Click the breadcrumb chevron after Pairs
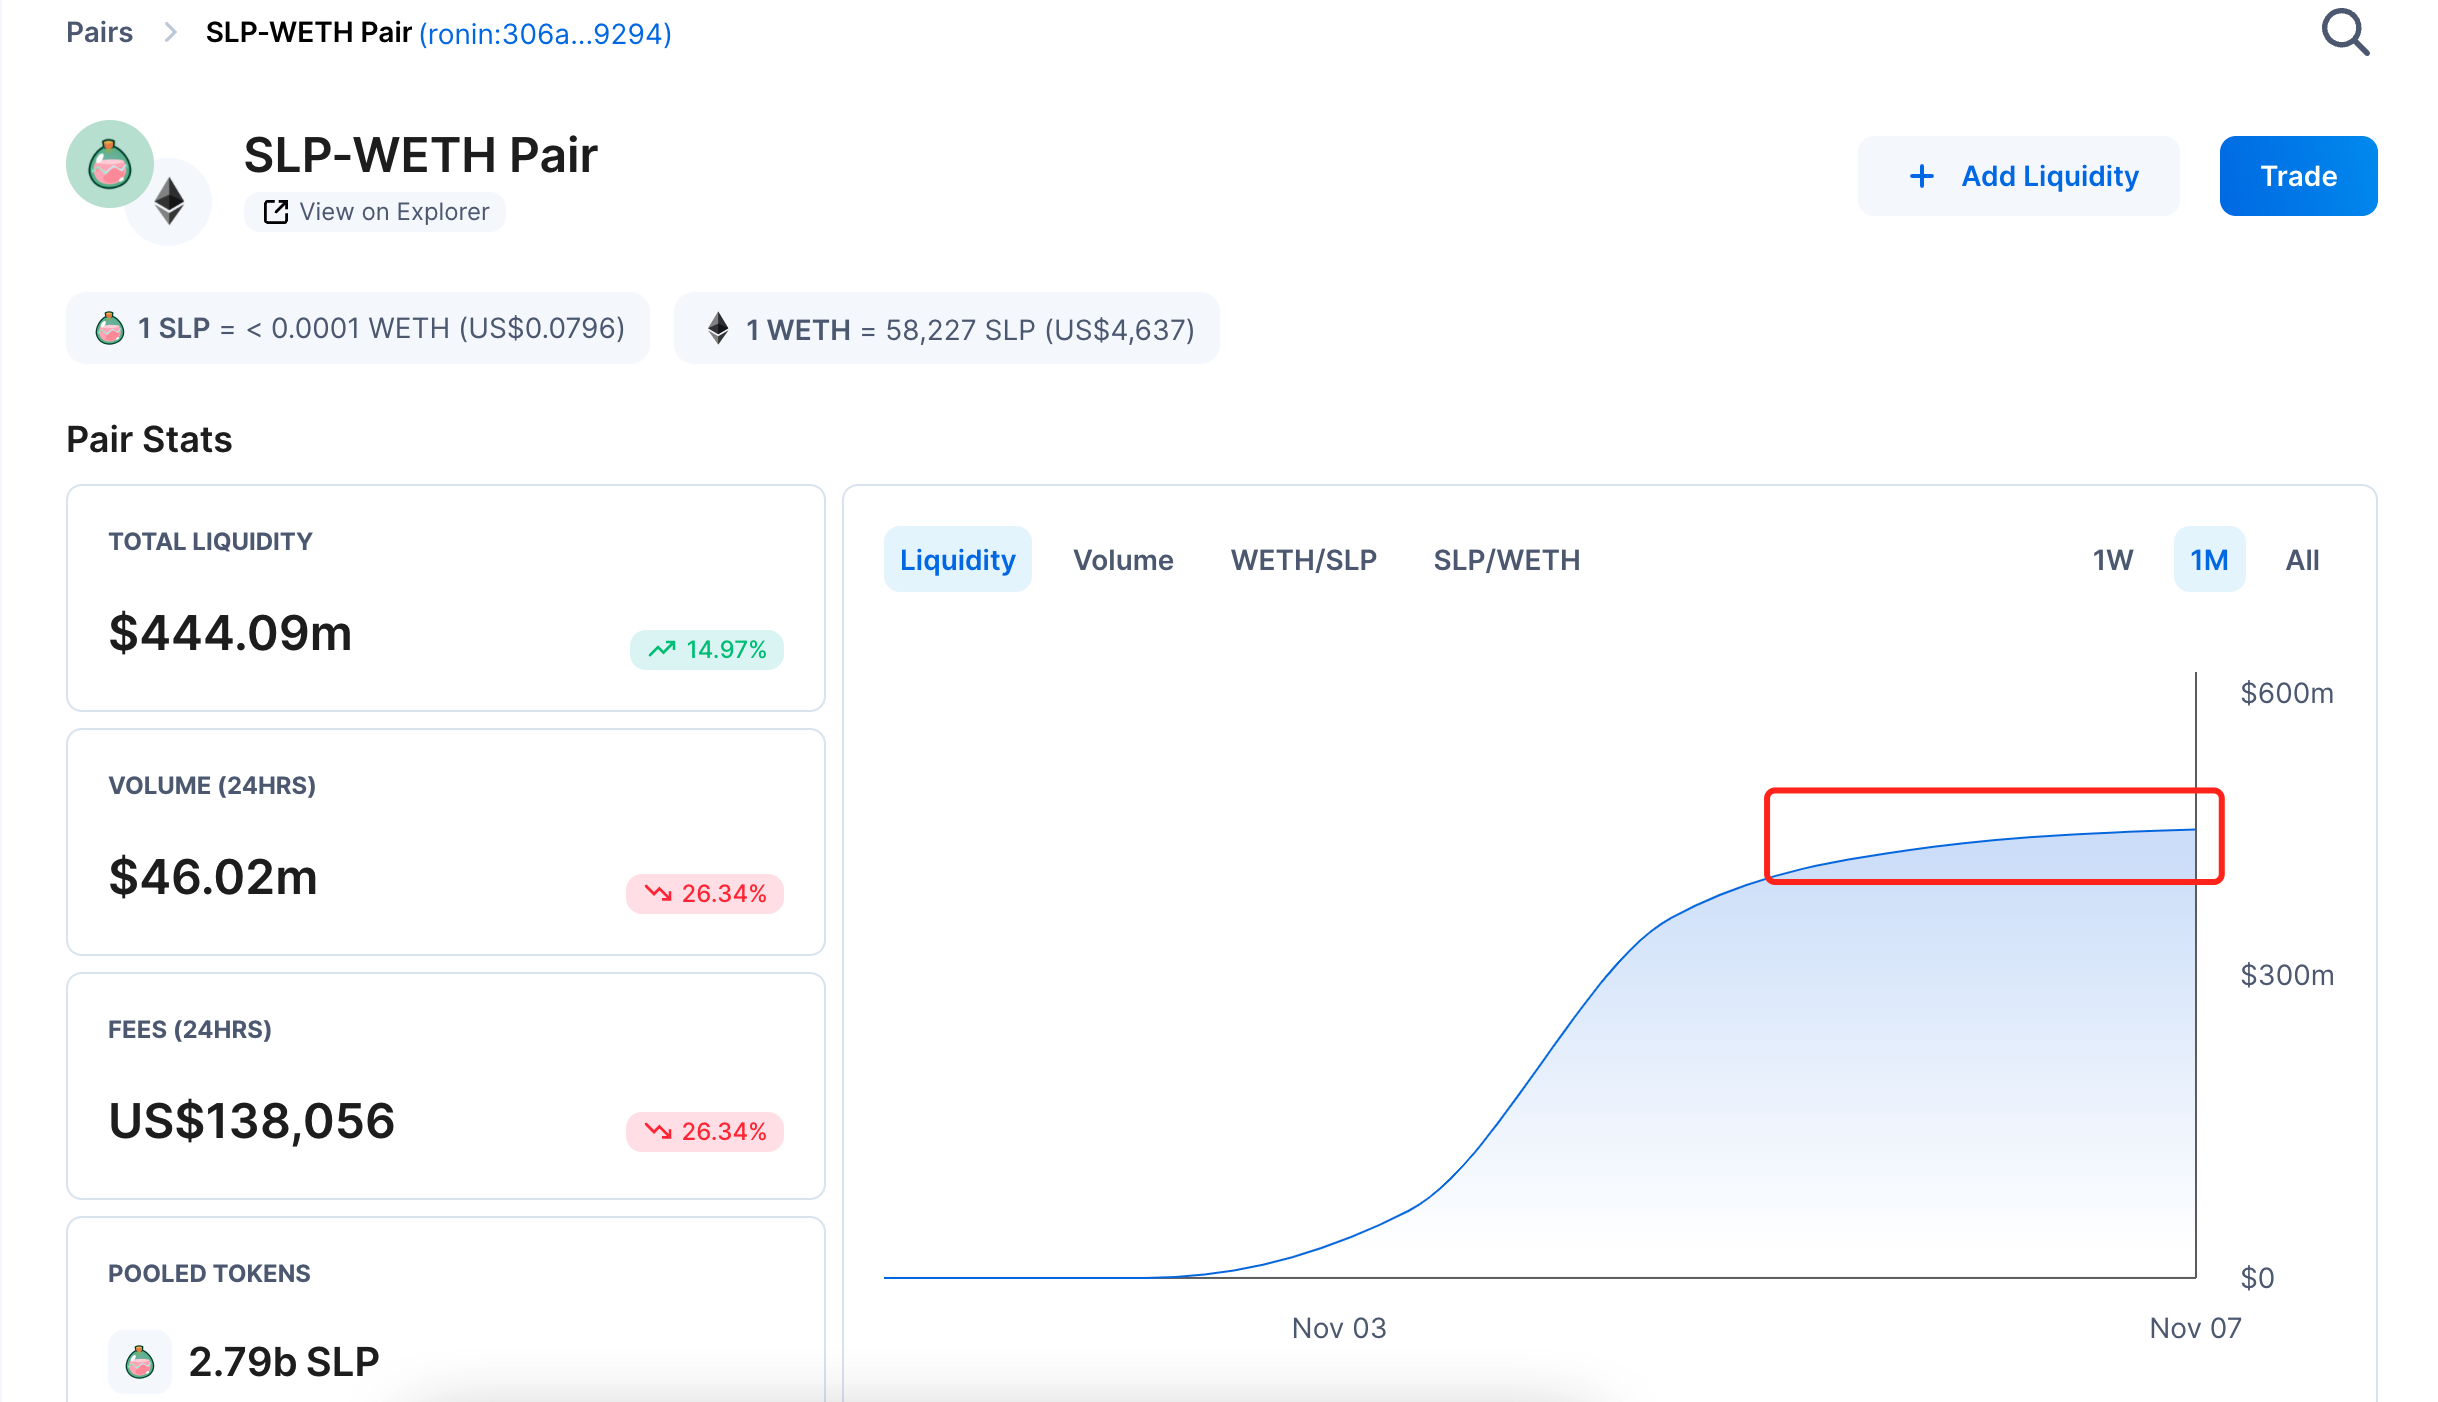 [170, 32]
